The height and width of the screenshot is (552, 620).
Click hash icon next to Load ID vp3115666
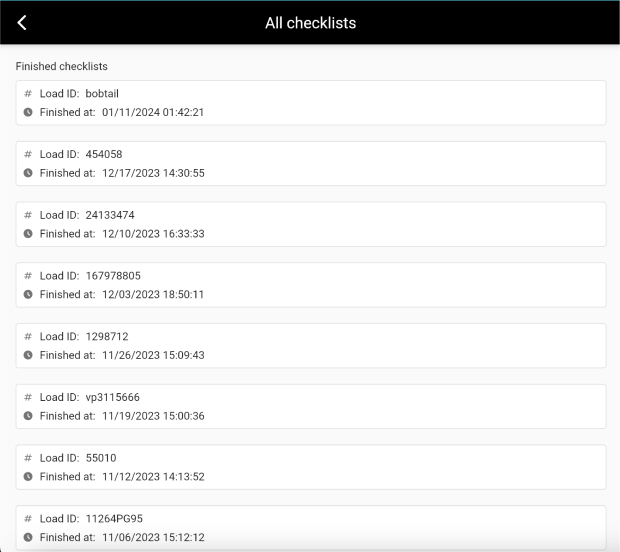click(x=28, y=398)
